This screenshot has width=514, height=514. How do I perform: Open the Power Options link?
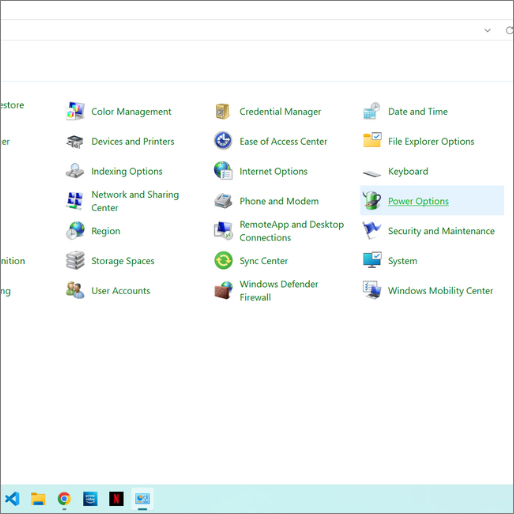(418, 201)
